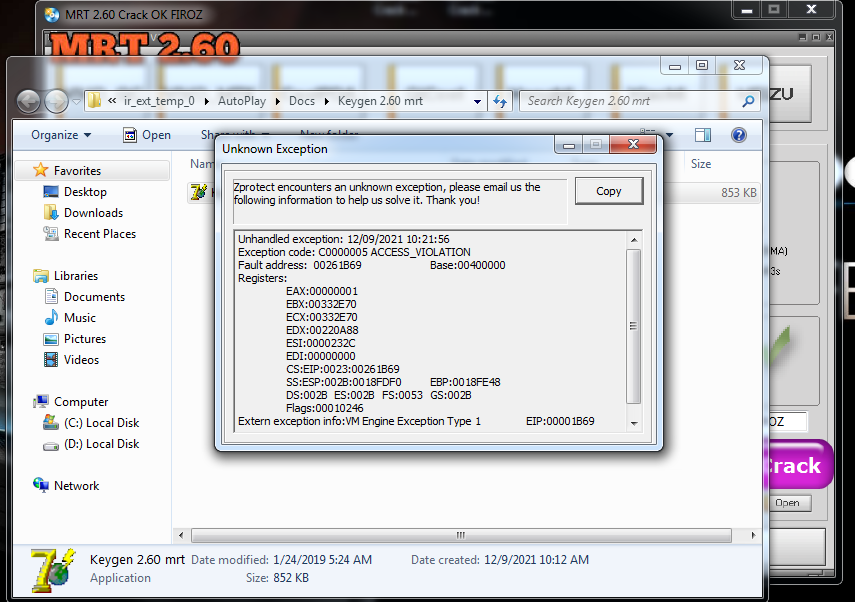Select Network in navigation pane
855x602 pixels.
(x=76, y=486)
